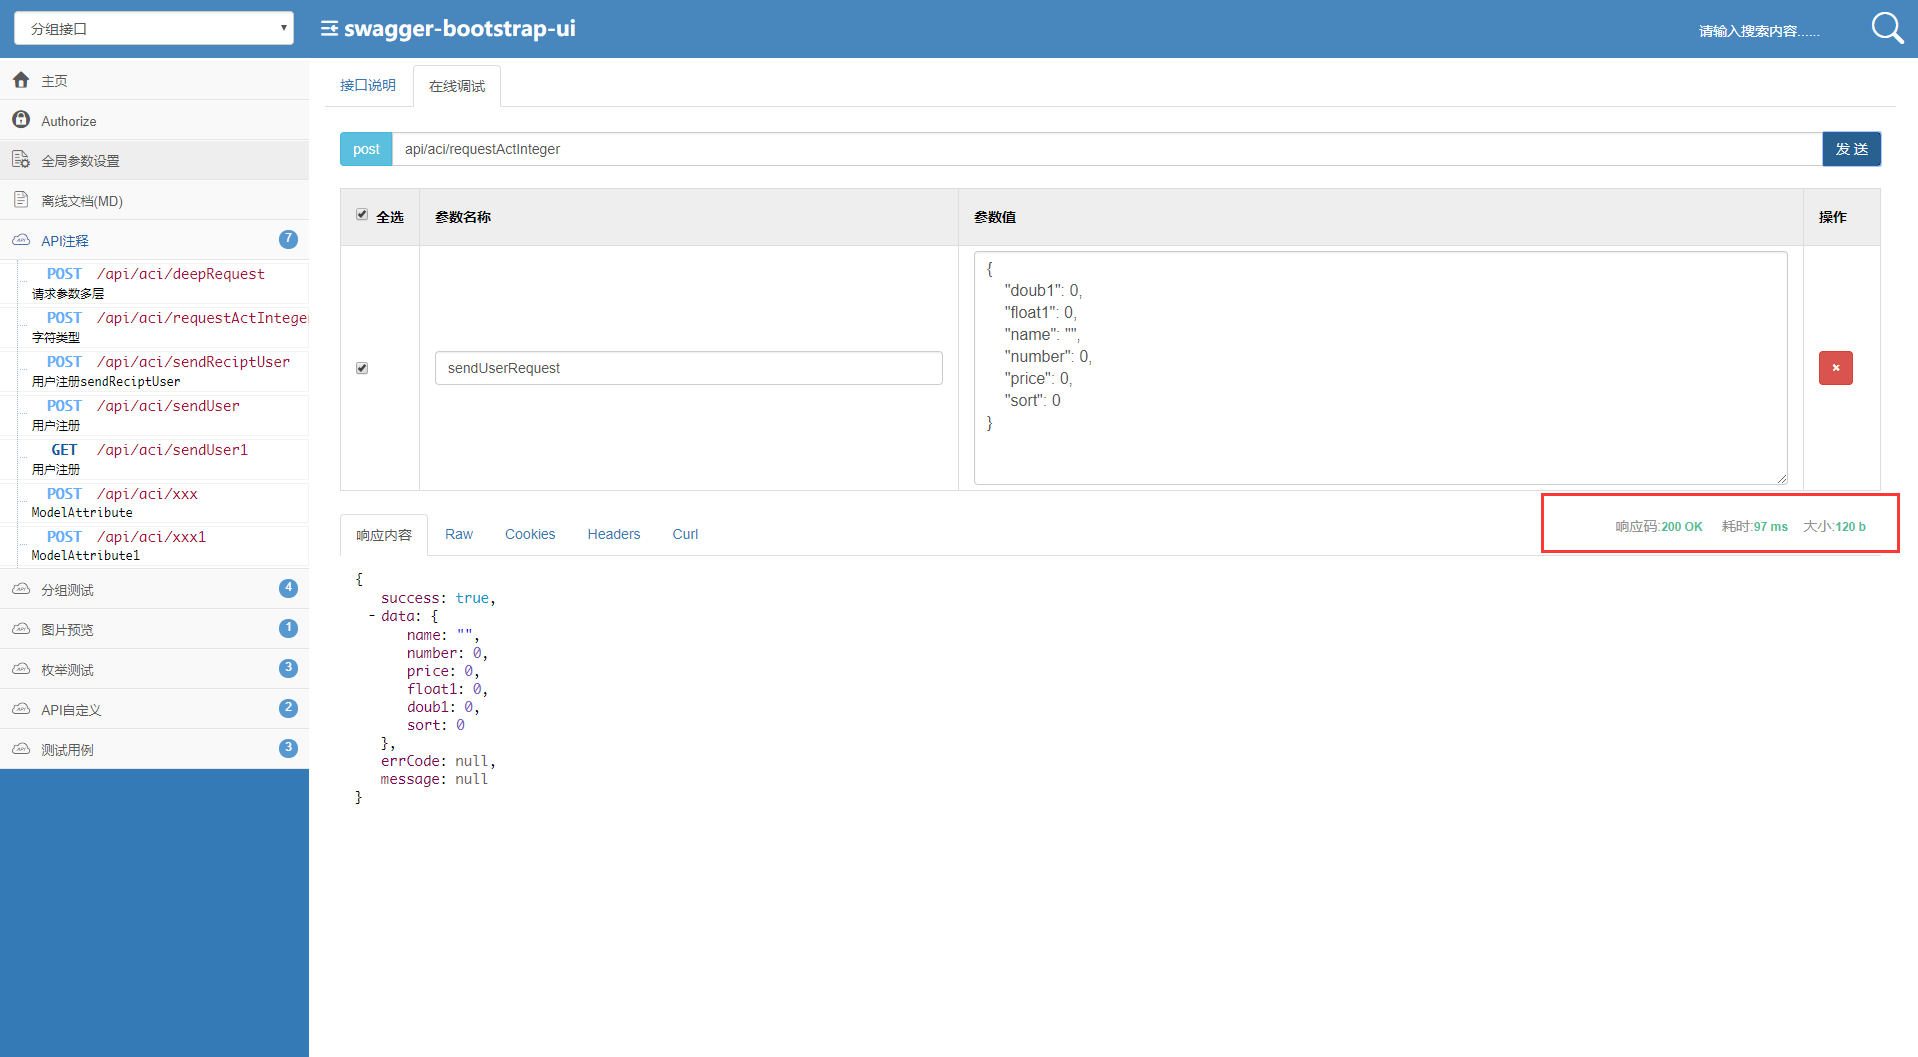Collapse the data object minus sign
This screenshot has height=1057, width=1918.
[372, 616]
